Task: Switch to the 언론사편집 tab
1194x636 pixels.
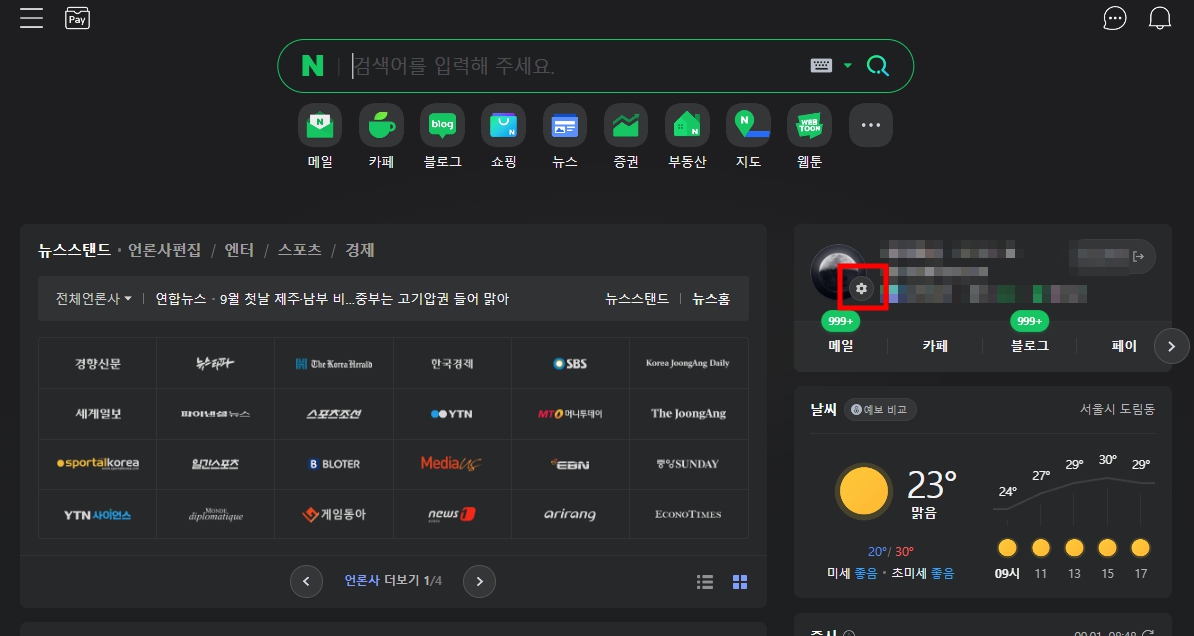Action: pos(164,250)
